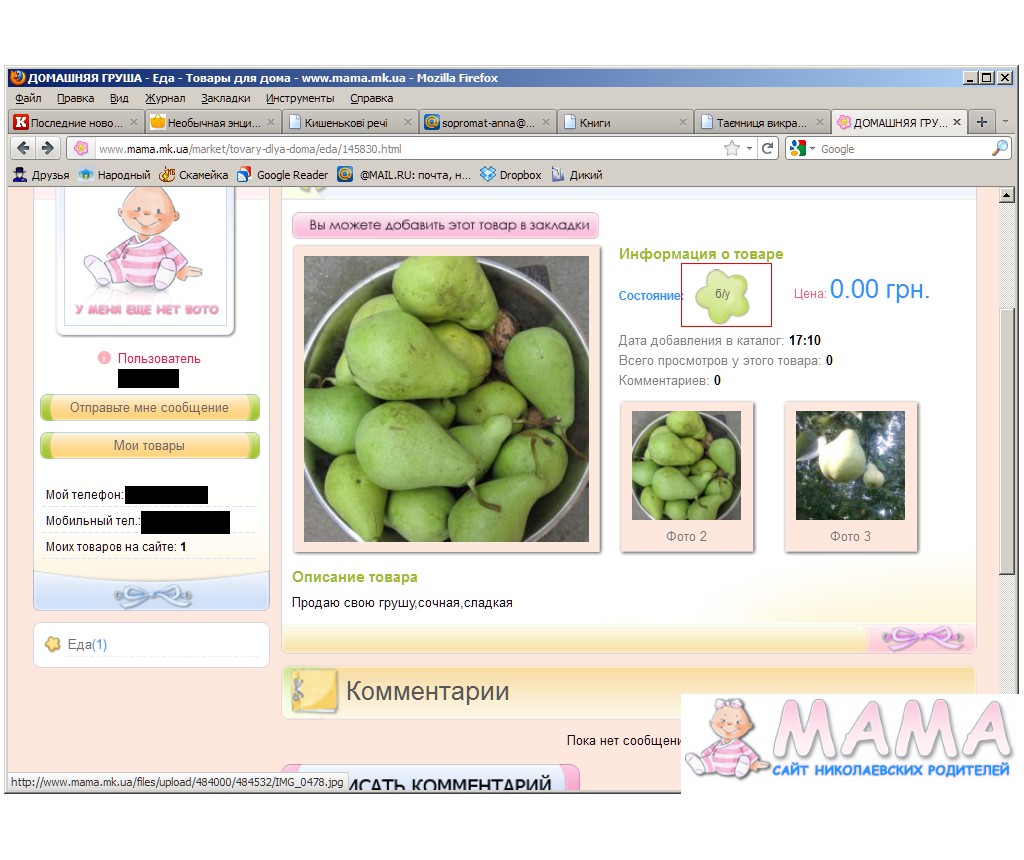Click the browser Back arrow button
The width and height of the screenshot is (1024, 860).
(x=23, y=148)
